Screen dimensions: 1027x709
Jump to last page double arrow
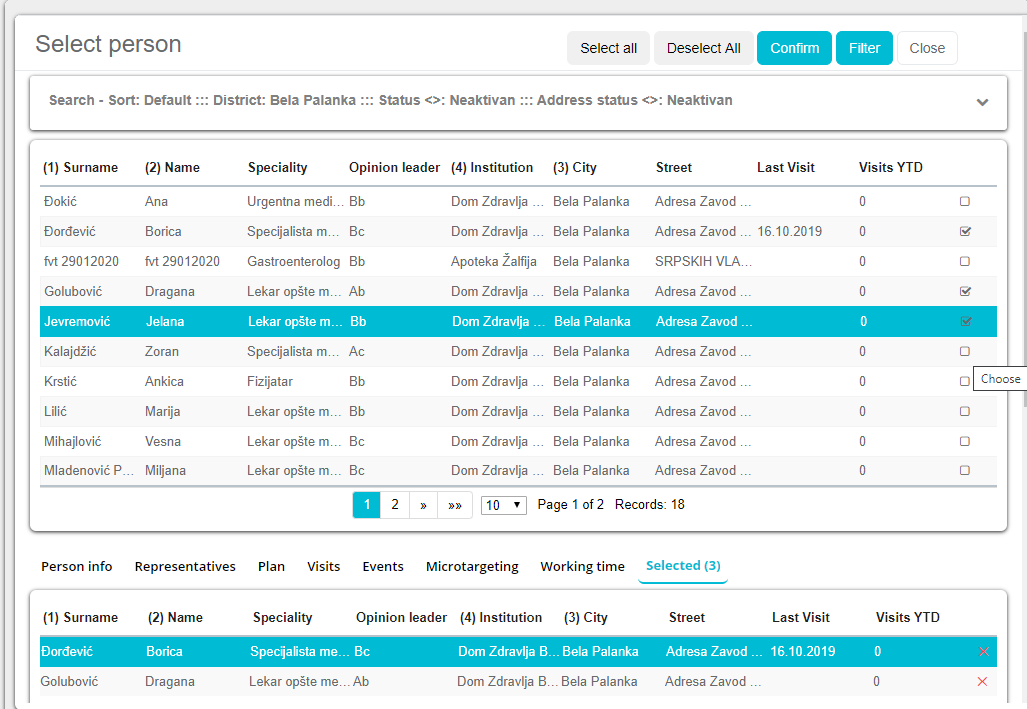point(455,505)
